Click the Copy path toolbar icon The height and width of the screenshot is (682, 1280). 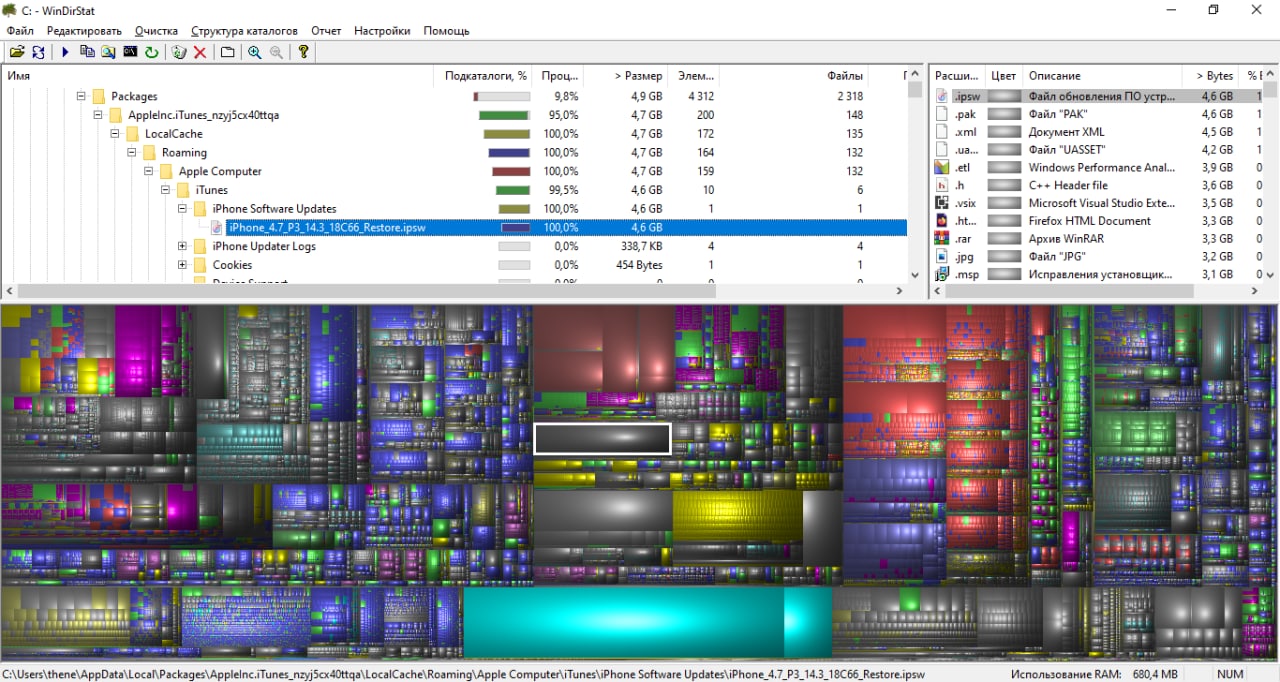(87, 52)
